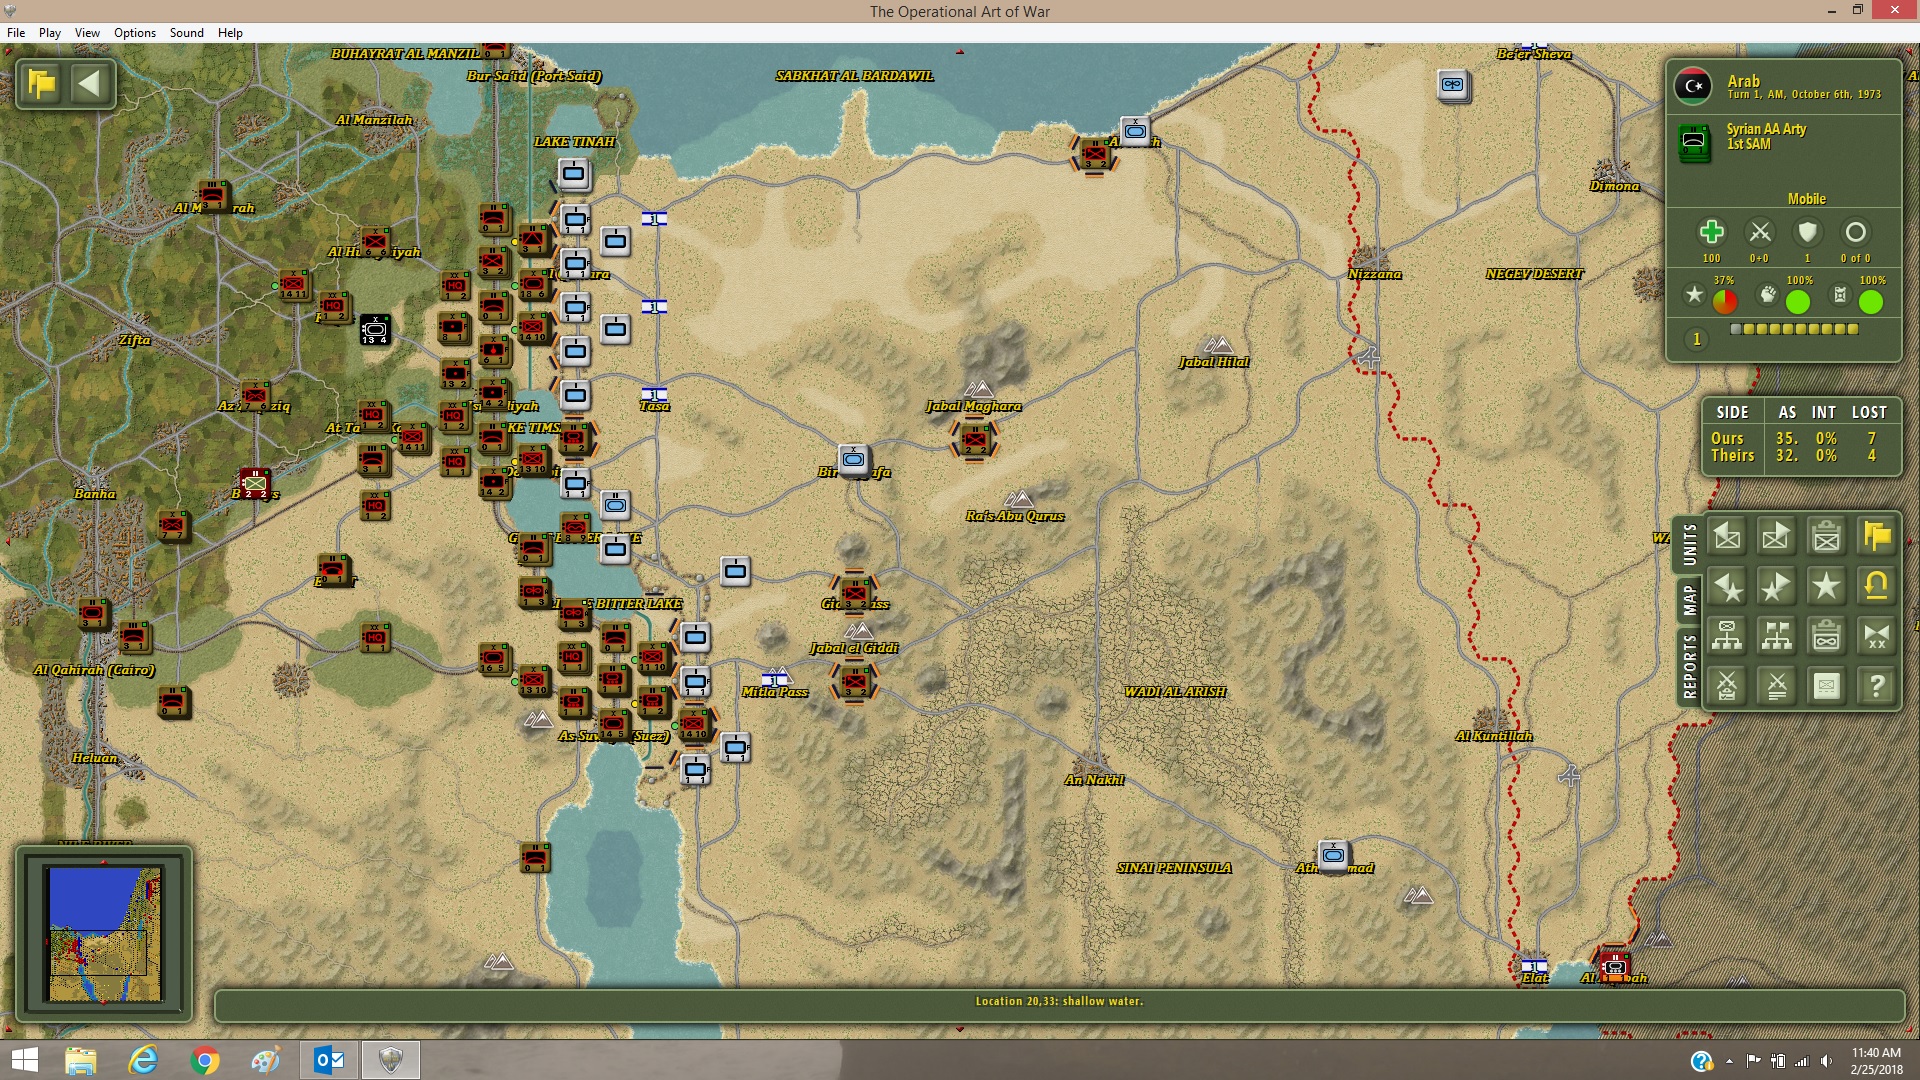Switch to the UNITS side tab
1920x1080 pixels.
pyautogui.click(x=1689, y=545)
